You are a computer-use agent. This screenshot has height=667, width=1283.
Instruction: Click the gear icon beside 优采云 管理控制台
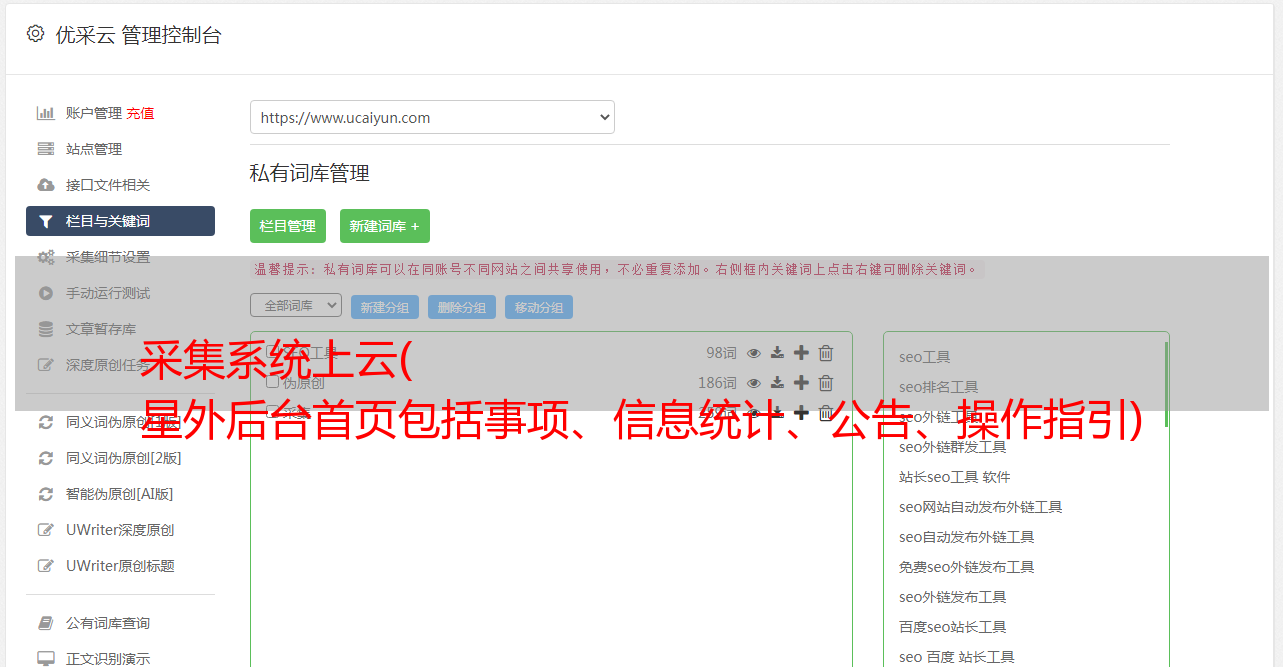click(35, 34)
